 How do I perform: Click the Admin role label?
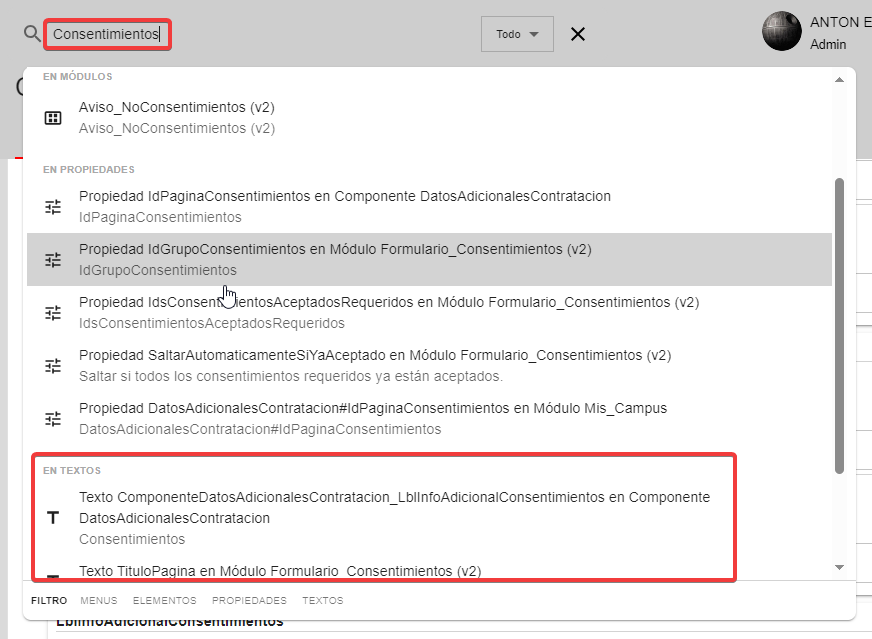tap(828, 44)
